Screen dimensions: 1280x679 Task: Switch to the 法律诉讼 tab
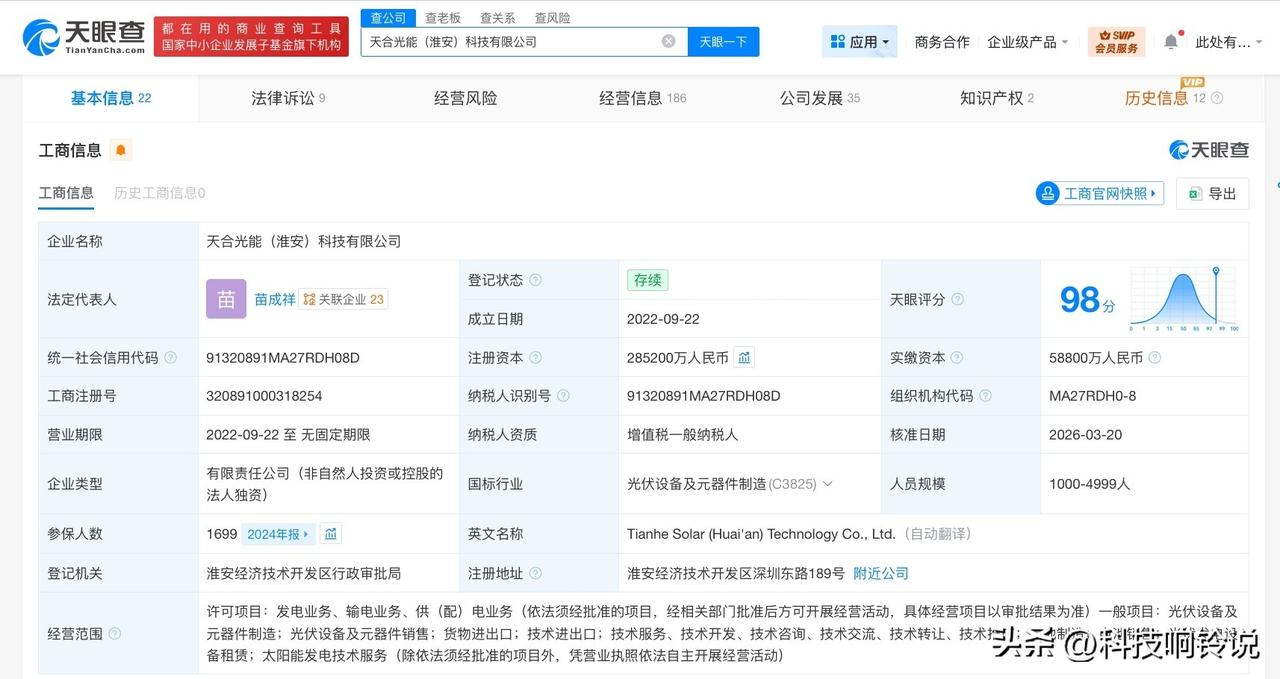(283, 98)
